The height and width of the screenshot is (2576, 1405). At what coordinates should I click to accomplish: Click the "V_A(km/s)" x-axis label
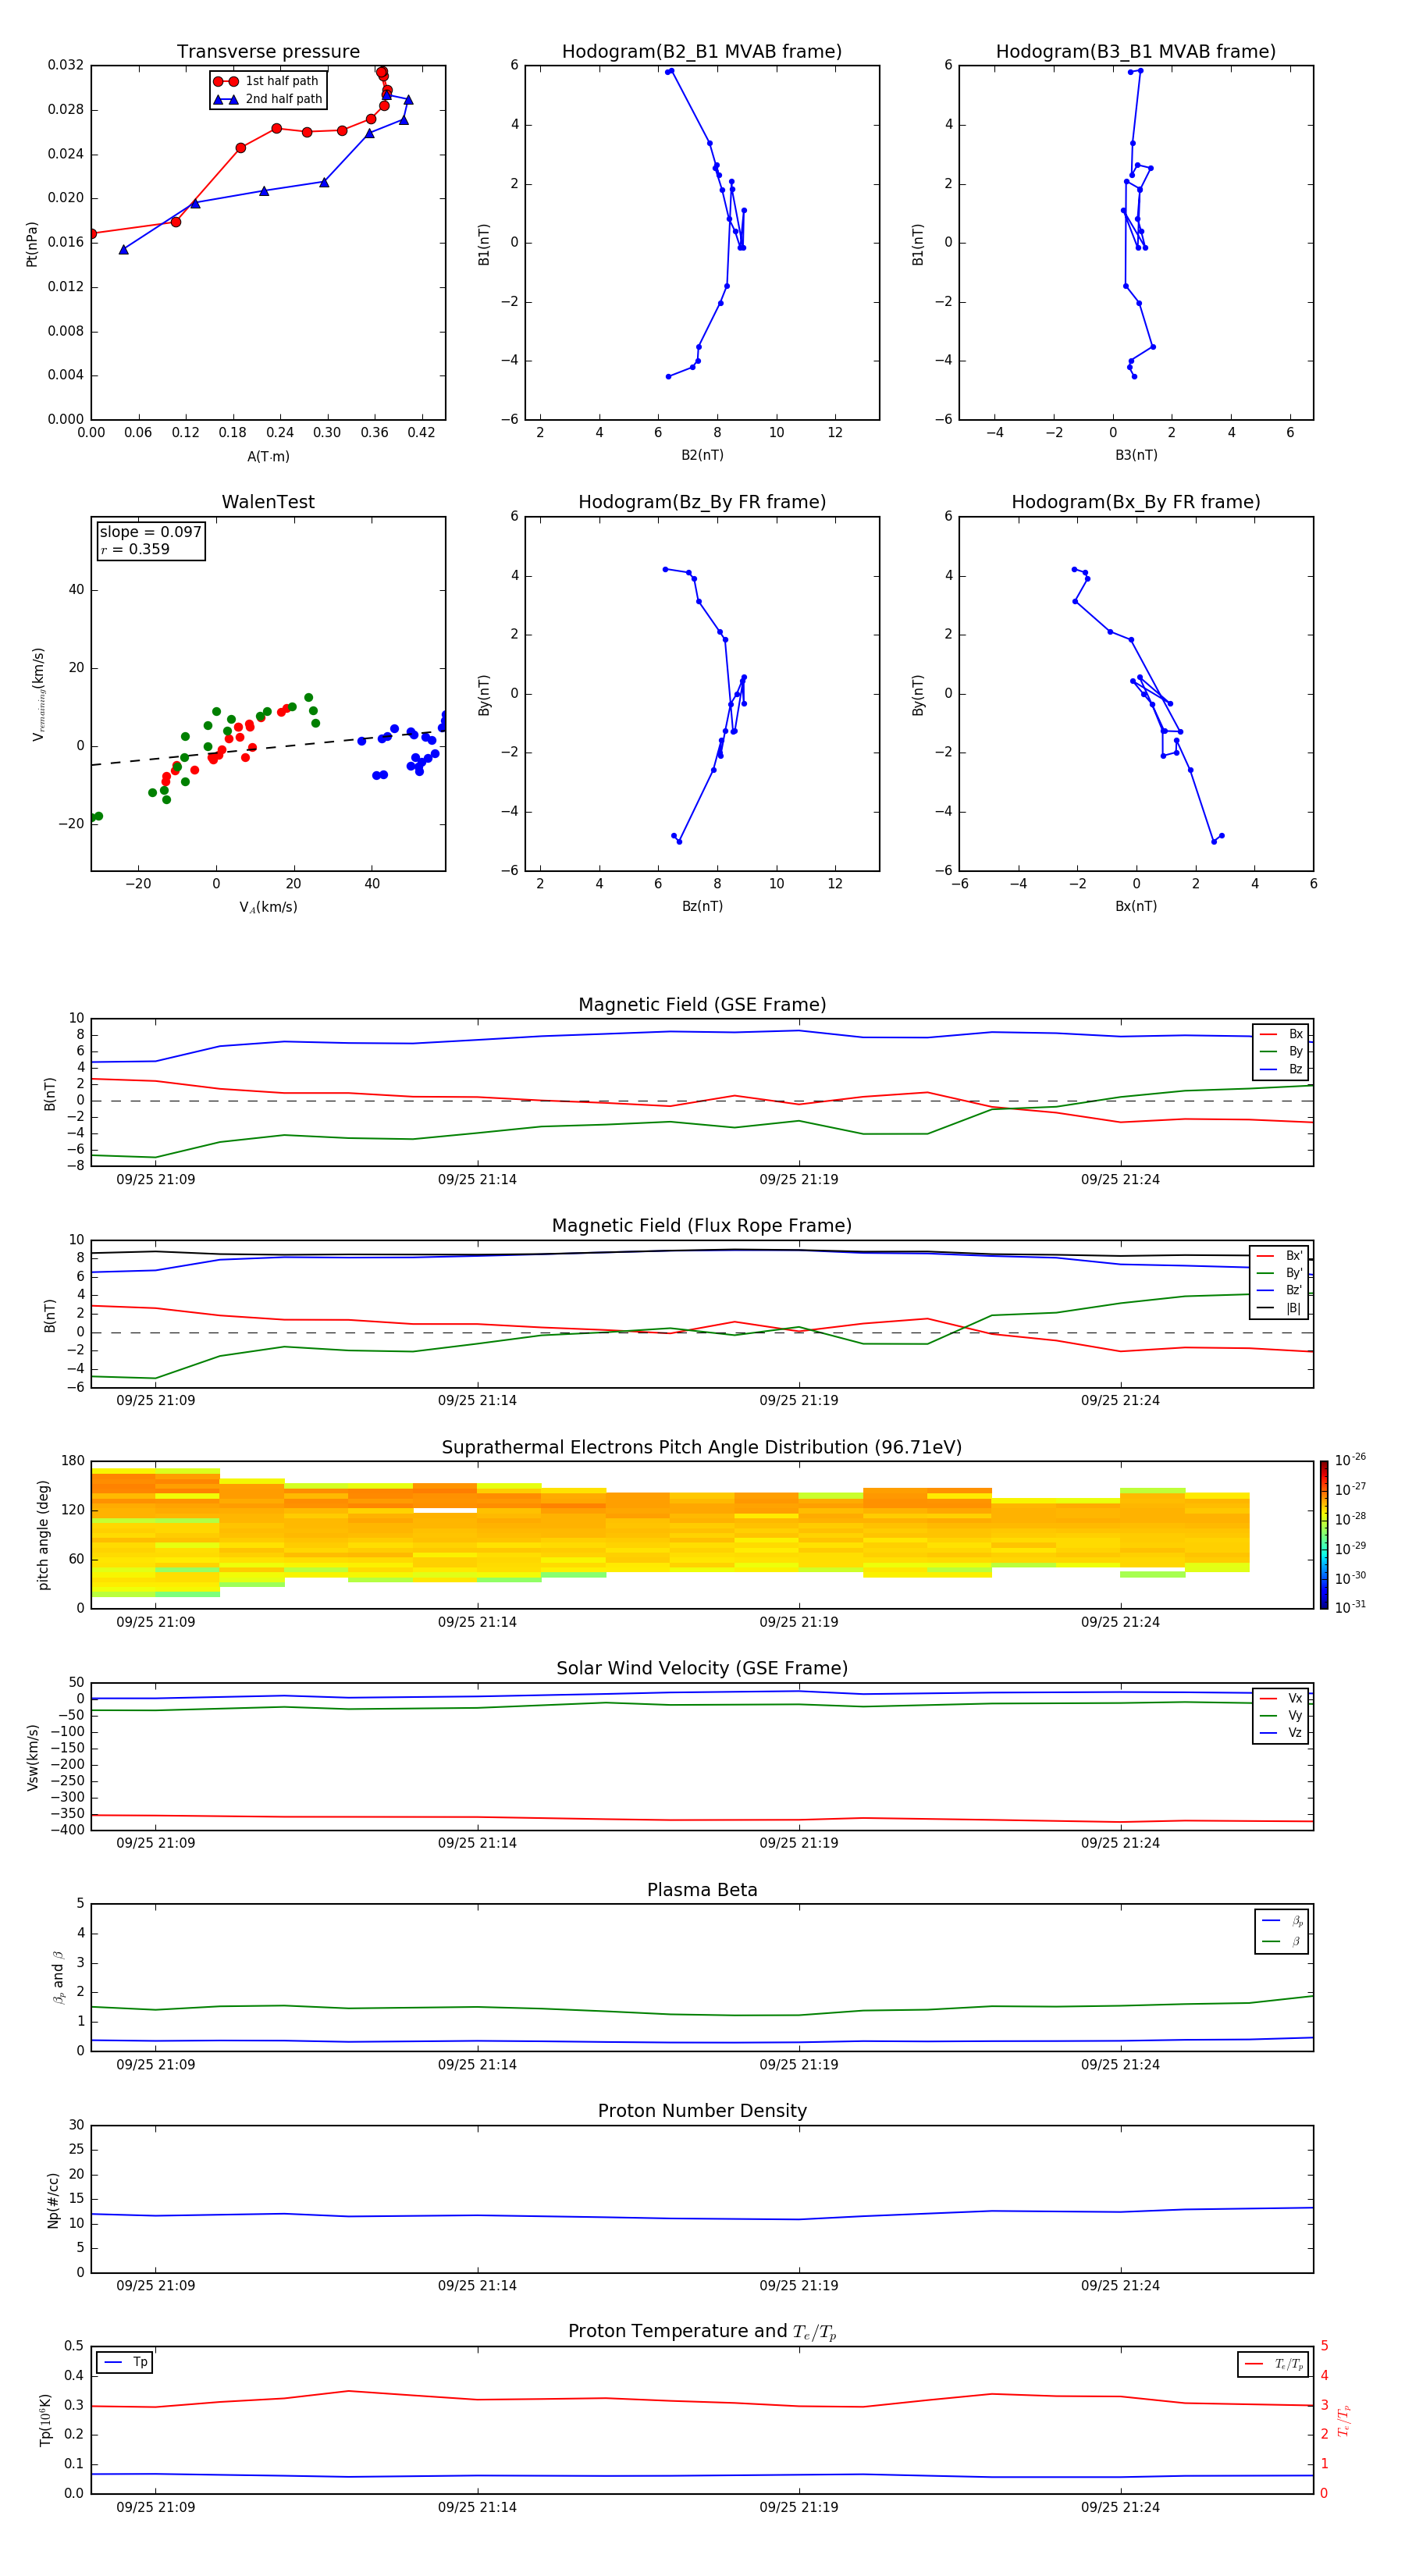coord(268,907)
